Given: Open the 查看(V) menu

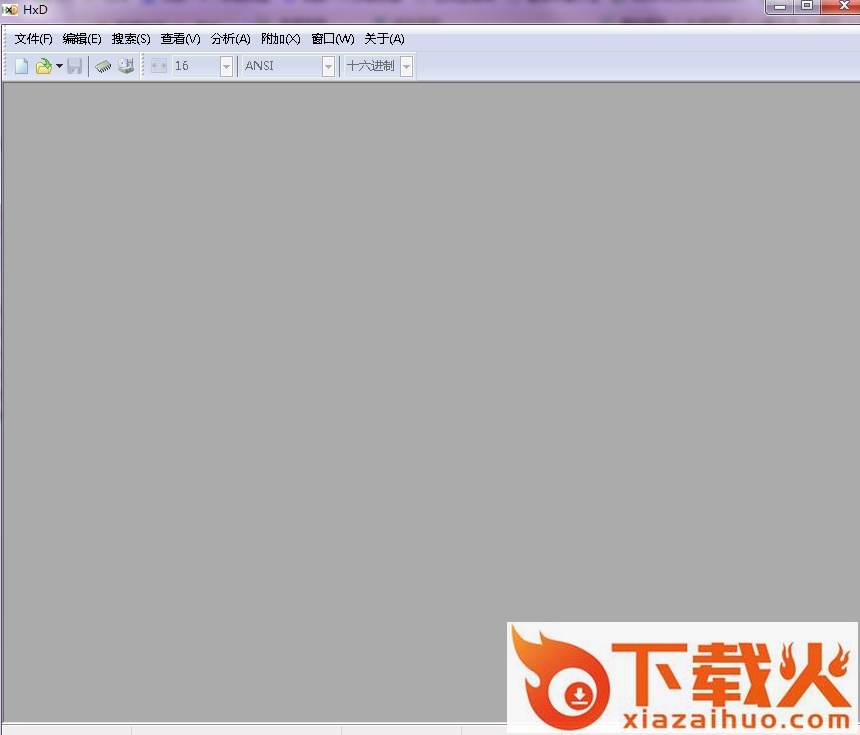Looking at the screenshot, I should (x=180, y=39).
